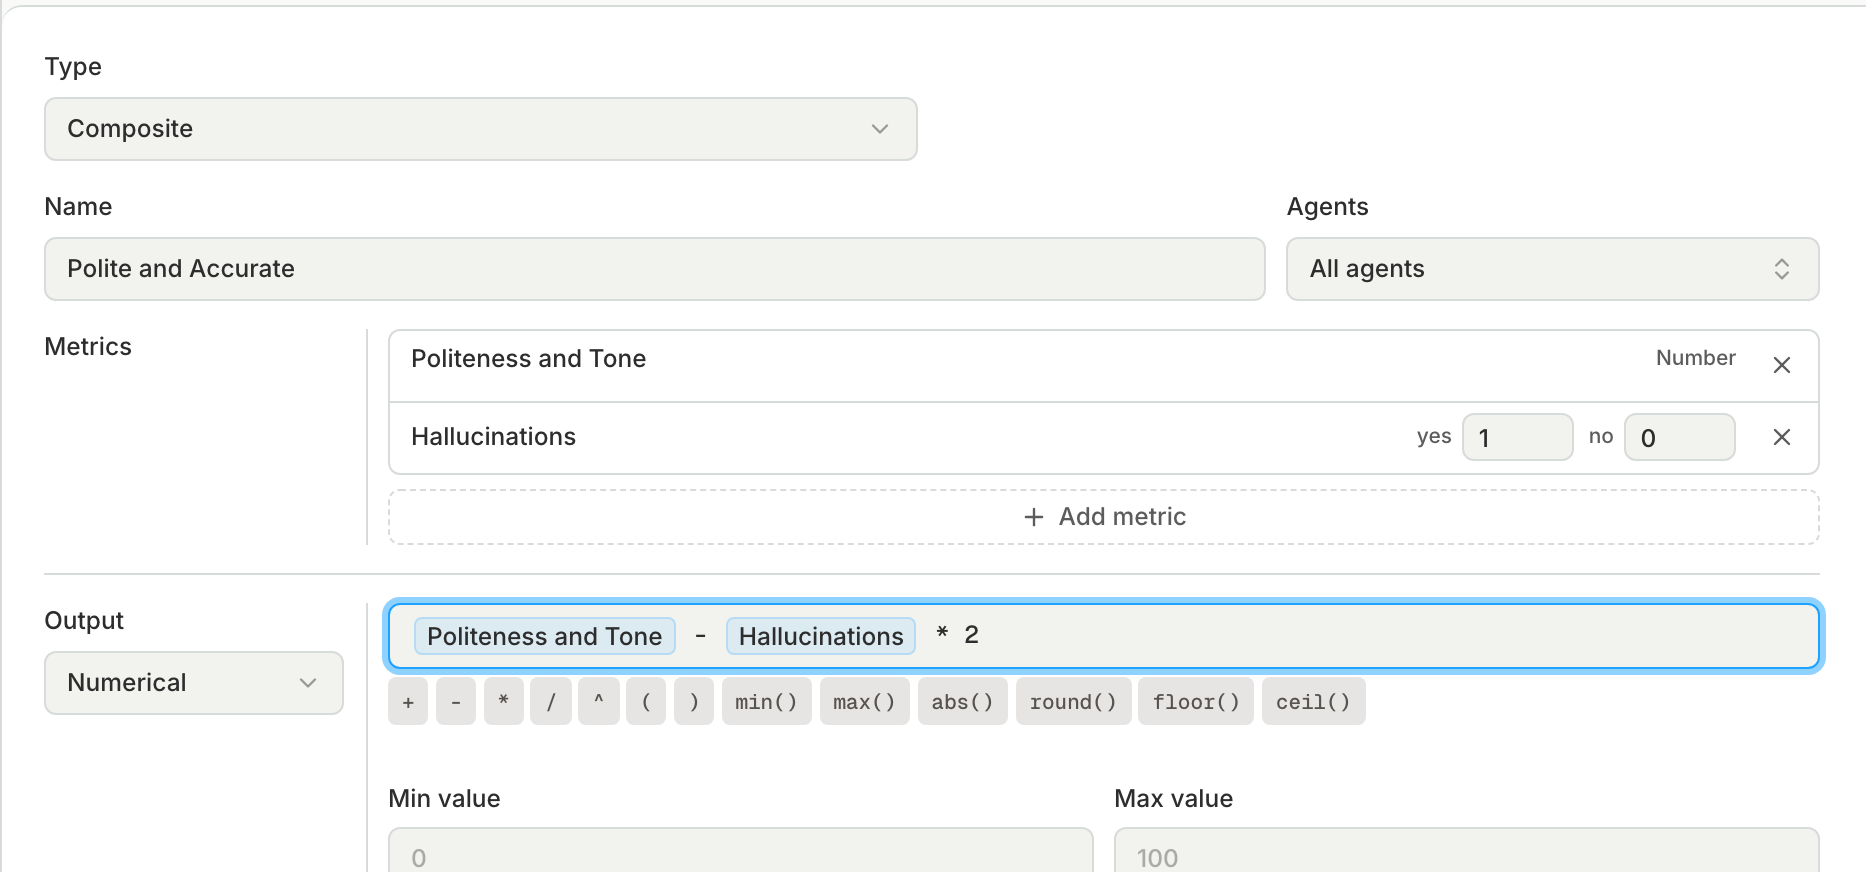Click the Hallucinations no value field
Image resolution: width=1866 pixels, height=872 pixels.
(1679, 437)
